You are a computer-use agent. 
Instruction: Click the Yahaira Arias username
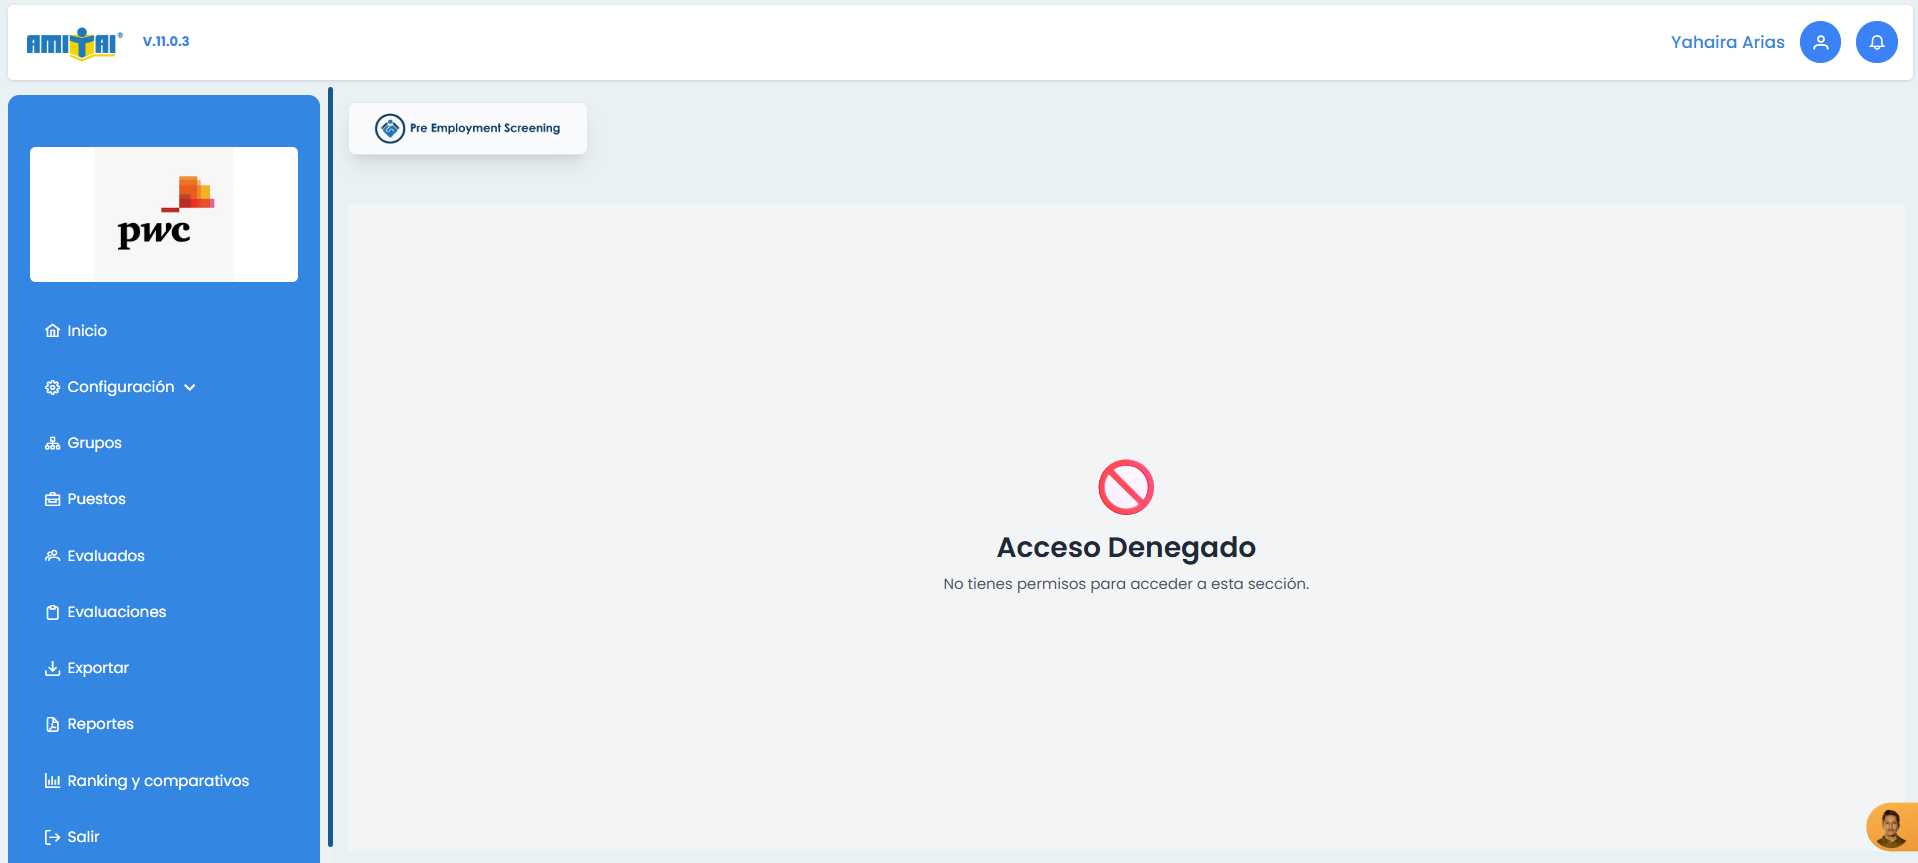coord(1727,42)
